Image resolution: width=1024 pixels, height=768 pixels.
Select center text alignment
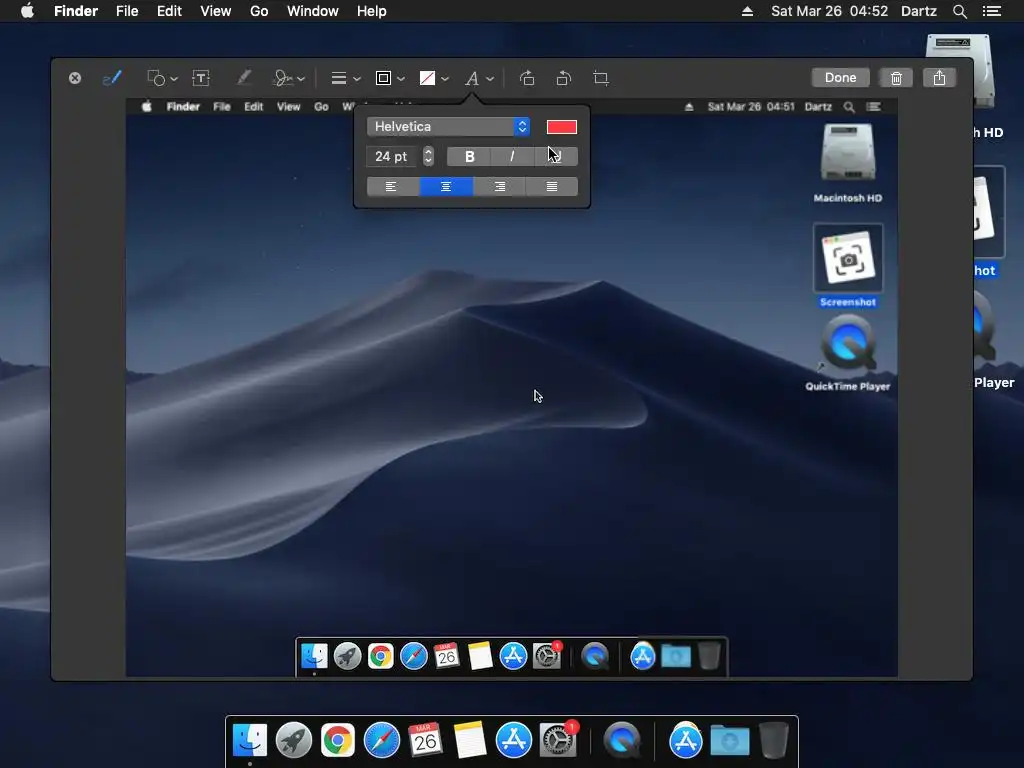point(446,187)
